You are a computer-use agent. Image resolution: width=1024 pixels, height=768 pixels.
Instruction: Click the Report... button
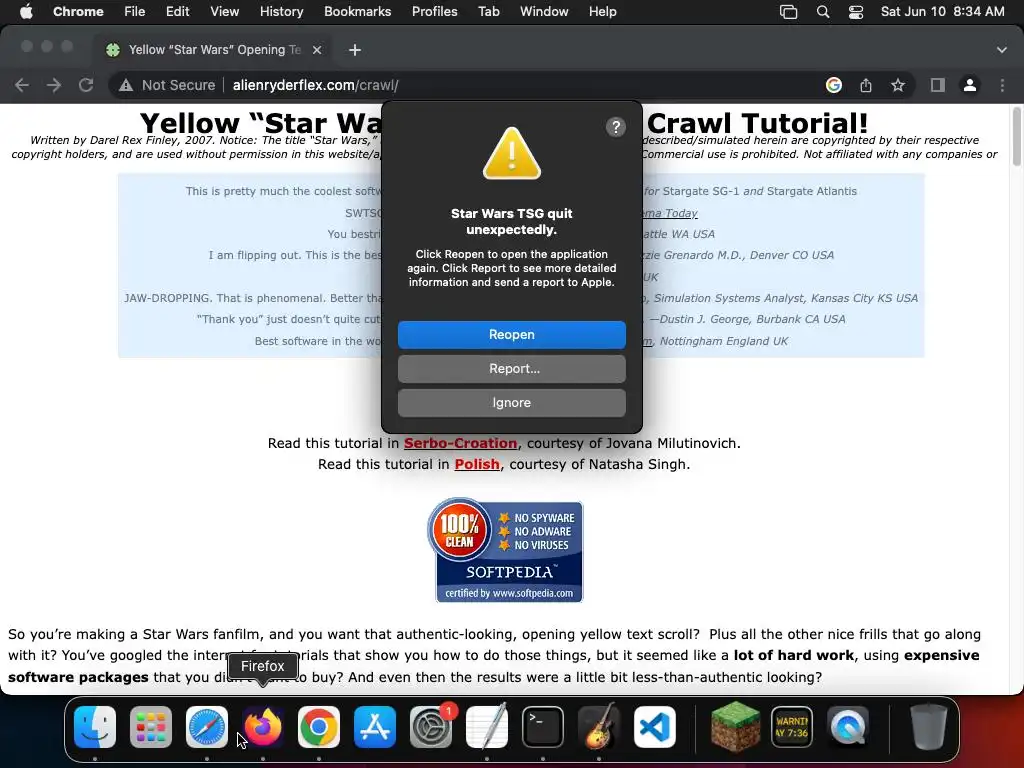click(511, 368)
